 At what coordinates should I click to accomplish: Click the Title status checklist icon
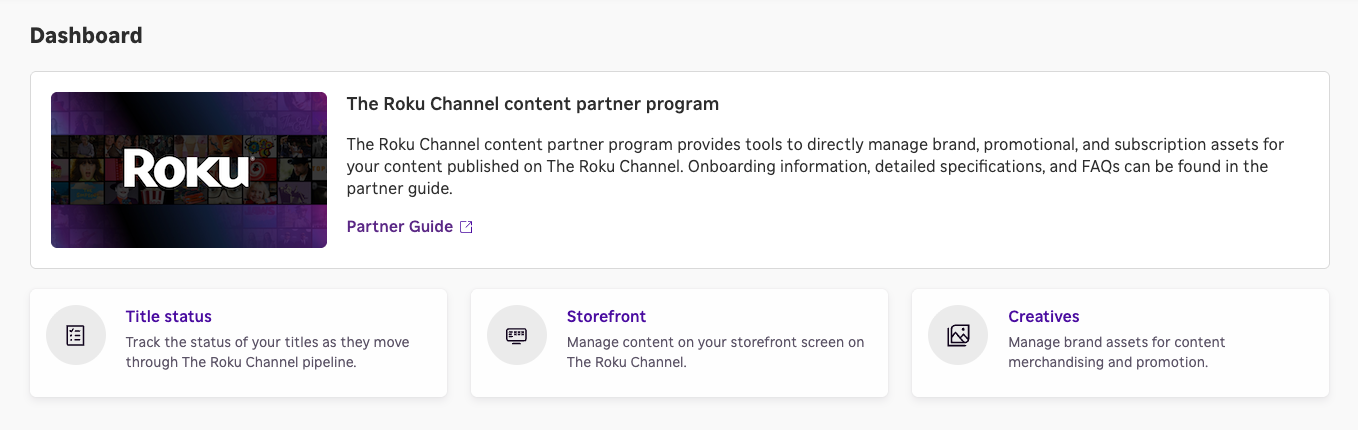pos(76,335)
